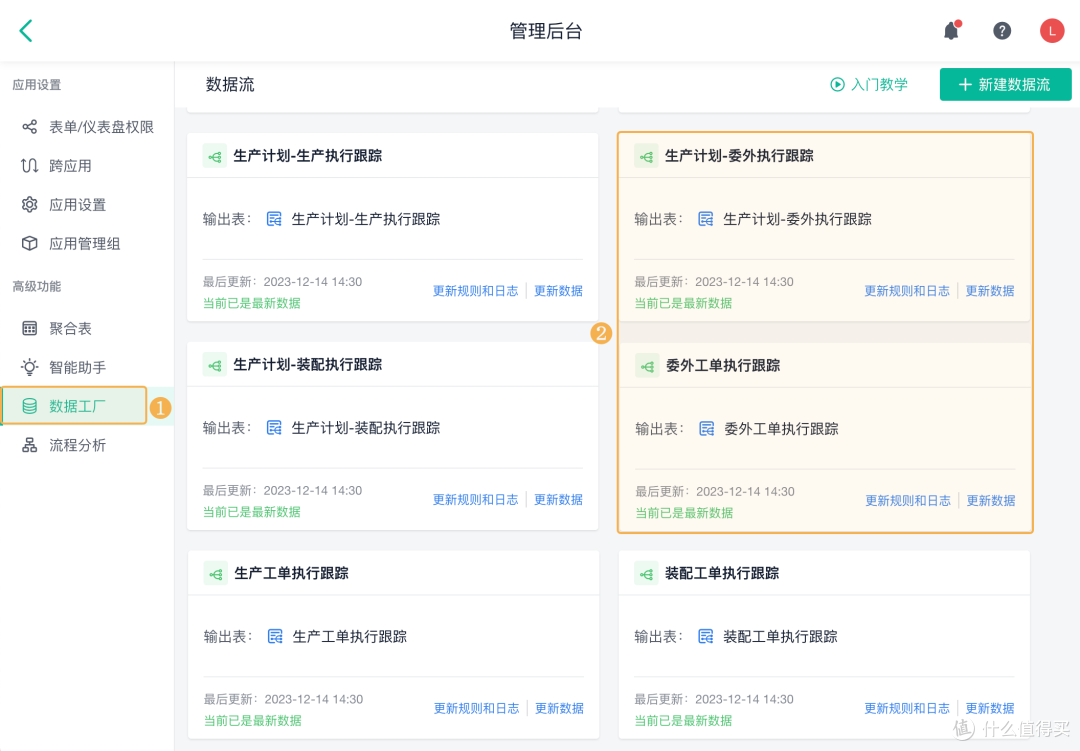Image resolution: width=1080 pixels, height=751 pixels.
Task: Click the 智能助手 lightbulb icon
Action: [x=30, y=367]
